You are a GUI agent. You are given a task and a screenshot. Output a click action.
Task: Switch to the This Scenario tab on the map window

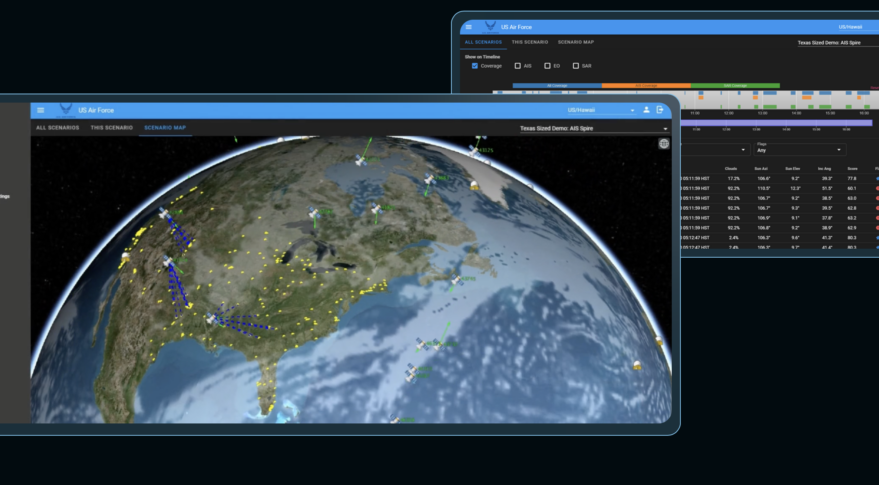[x=111, y=128]
